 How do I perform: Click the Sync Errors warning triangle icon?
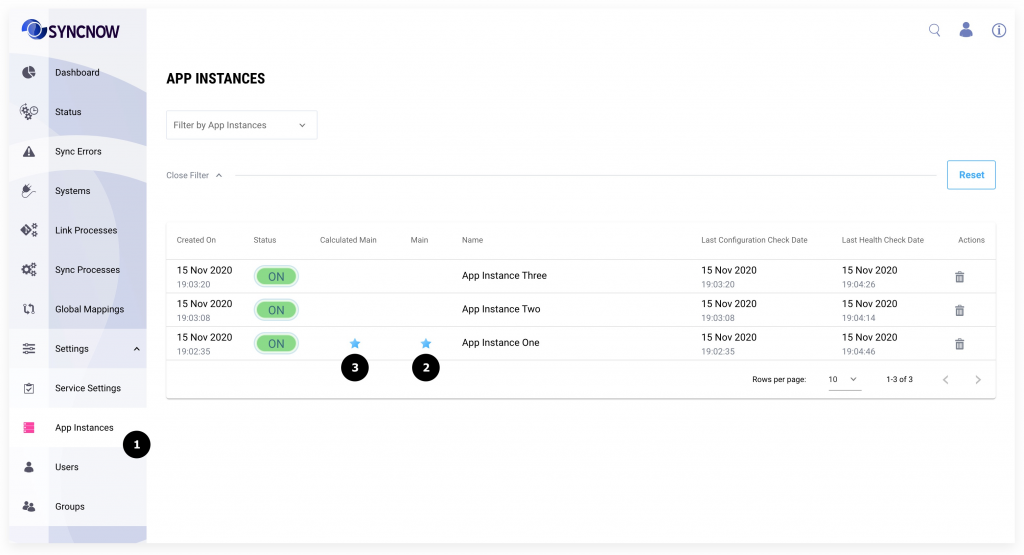pyautogui.click(x=29, y=151)
